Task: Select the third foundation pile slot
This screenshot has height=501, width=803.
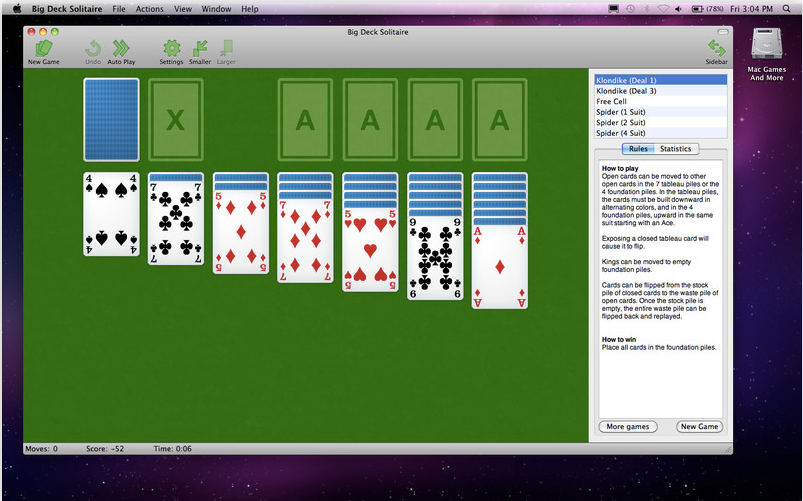Action: pos(435,119)
